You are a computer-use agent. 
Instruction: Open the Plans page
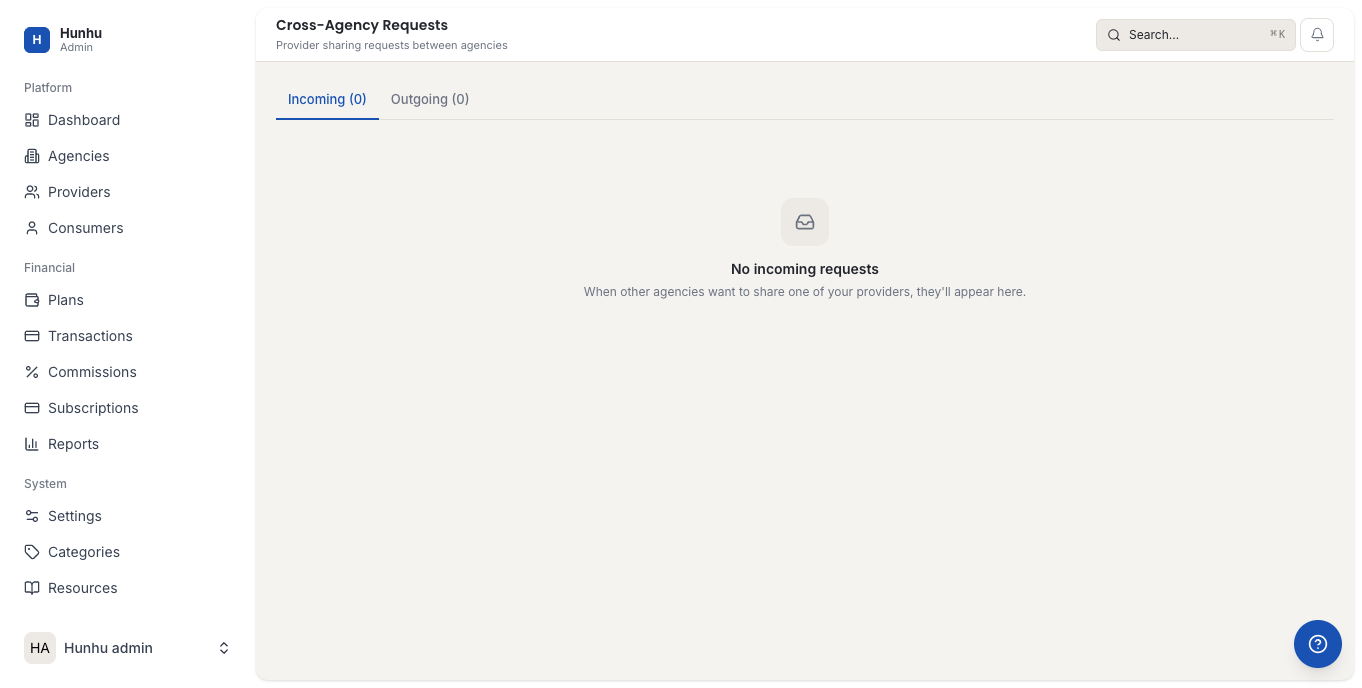[x=128, y=300]
